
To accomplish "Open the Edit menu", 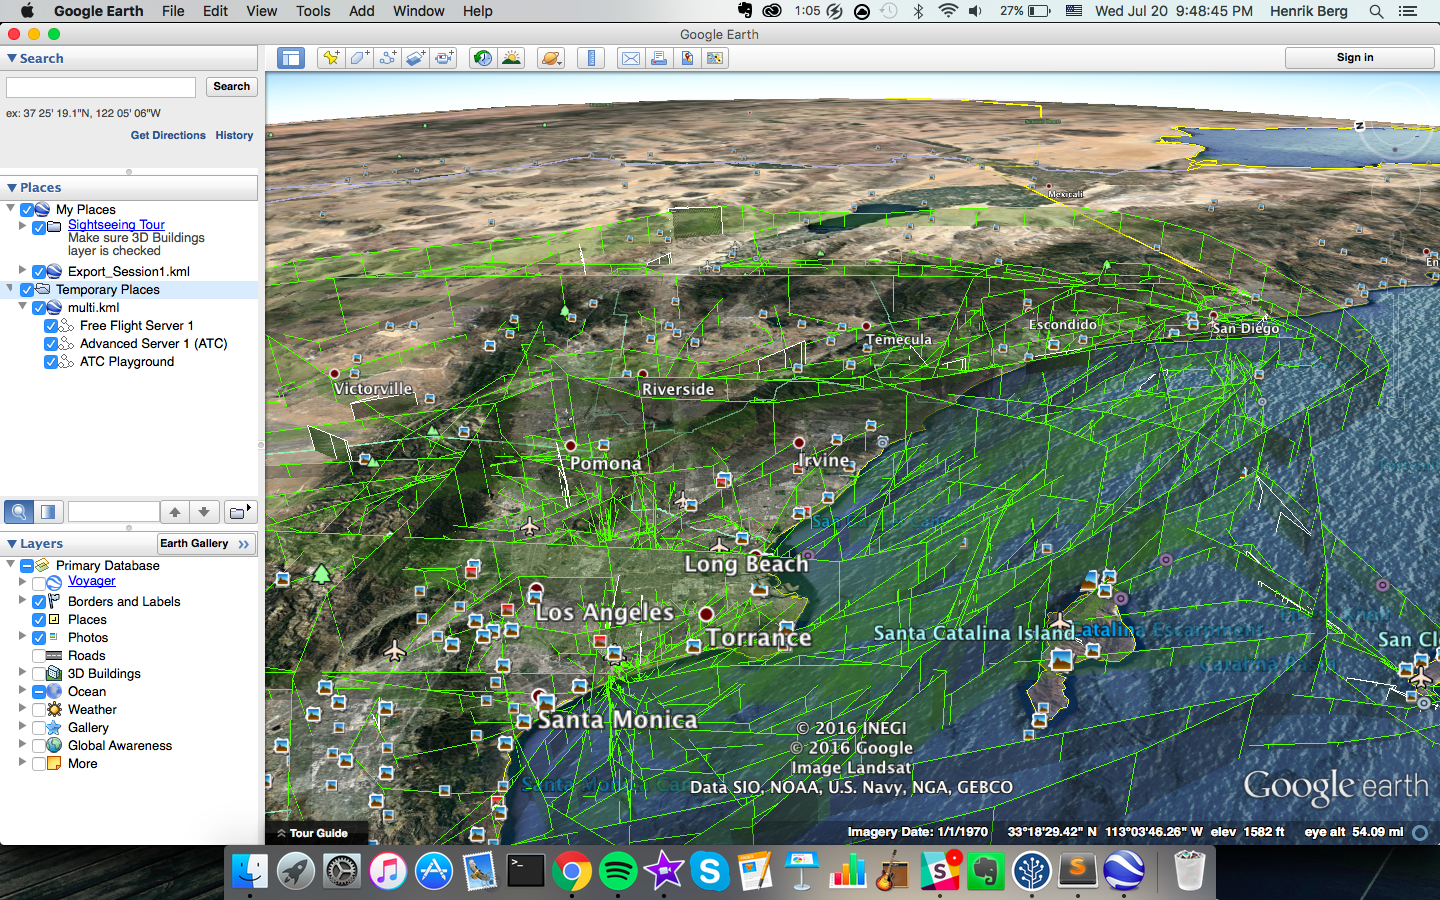I will click(215, 11).
